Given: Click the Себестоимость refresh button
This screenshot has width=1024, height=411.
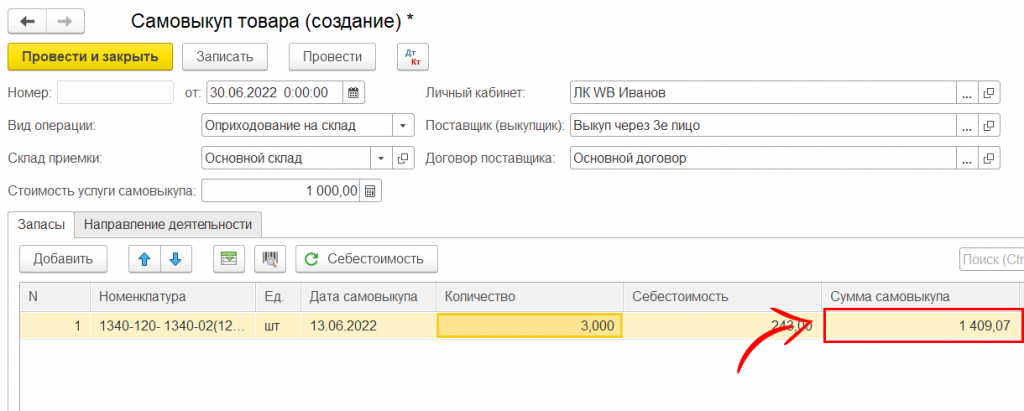Looking at the screenshot, I should (365, 259).
